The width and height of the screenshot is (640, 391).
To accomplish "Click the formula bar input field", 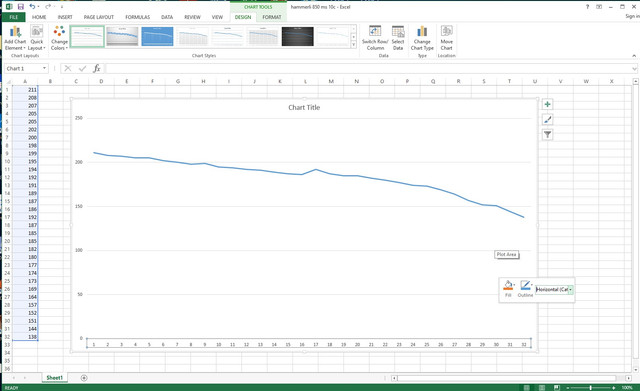I will click(x=367, y=69).
